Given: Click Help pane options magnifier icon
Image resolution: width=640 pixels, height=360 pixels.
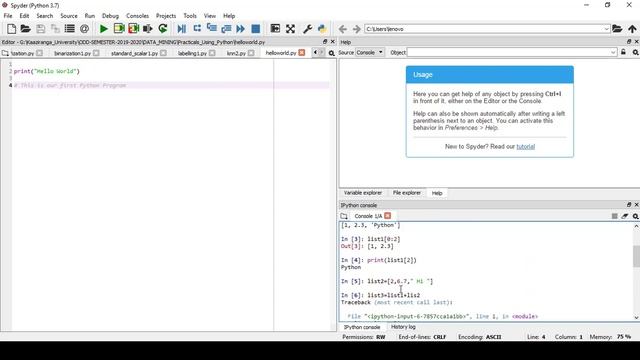Looking at the screenshot, I should (636, 52).
